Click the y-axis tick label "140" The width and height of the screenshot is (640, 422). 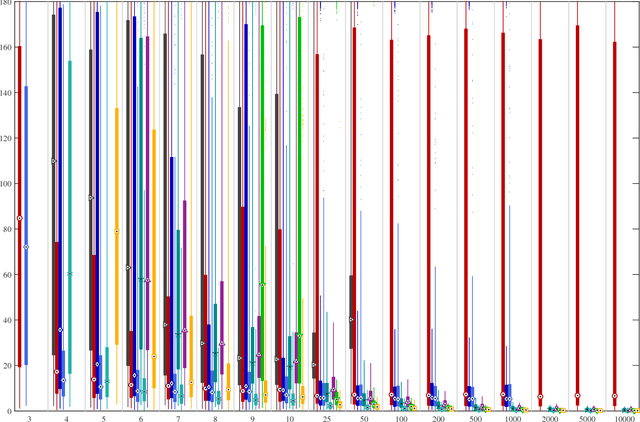pos(6,93)
